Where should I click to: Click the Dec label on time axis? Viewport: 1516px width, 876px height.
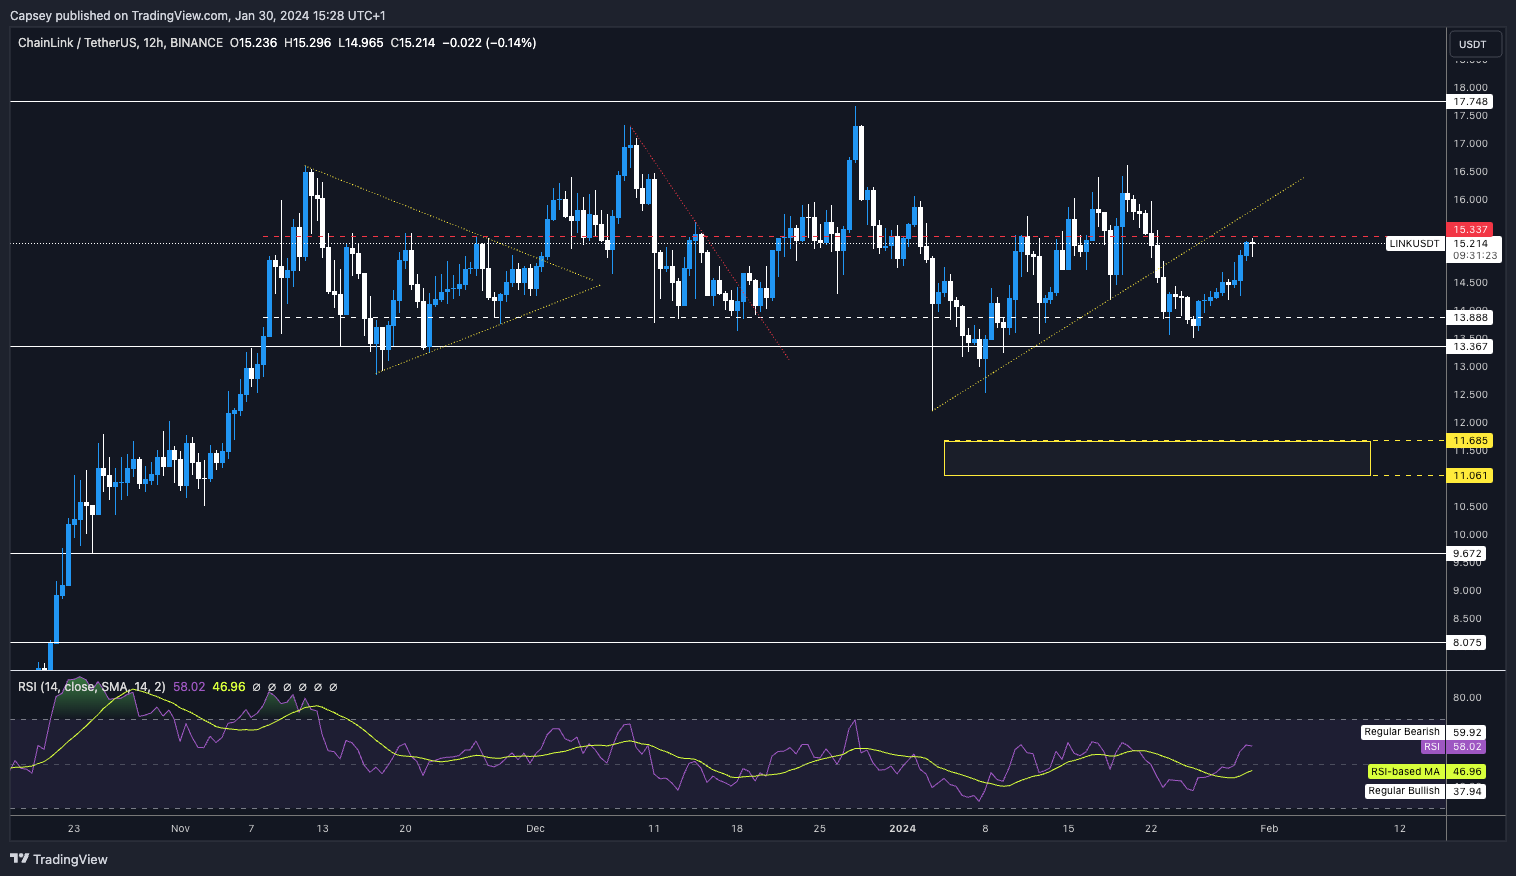[535, 828]
